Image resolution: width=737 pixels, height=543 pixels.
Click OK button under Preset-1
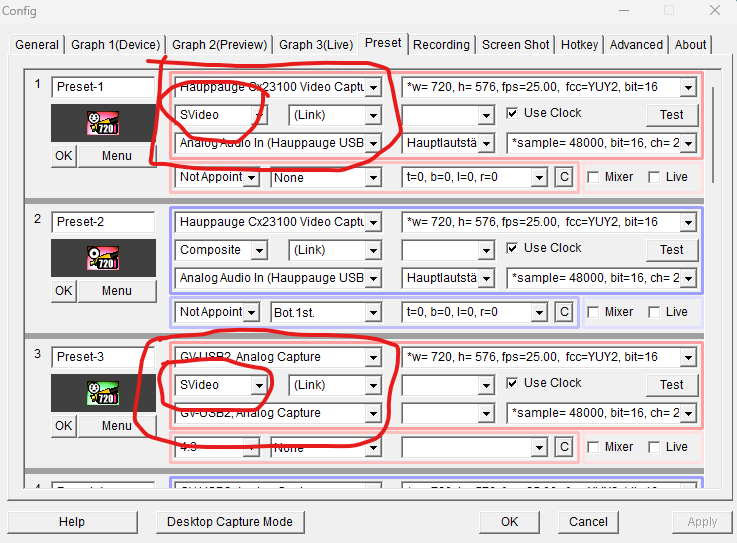[x=64, y=156]
